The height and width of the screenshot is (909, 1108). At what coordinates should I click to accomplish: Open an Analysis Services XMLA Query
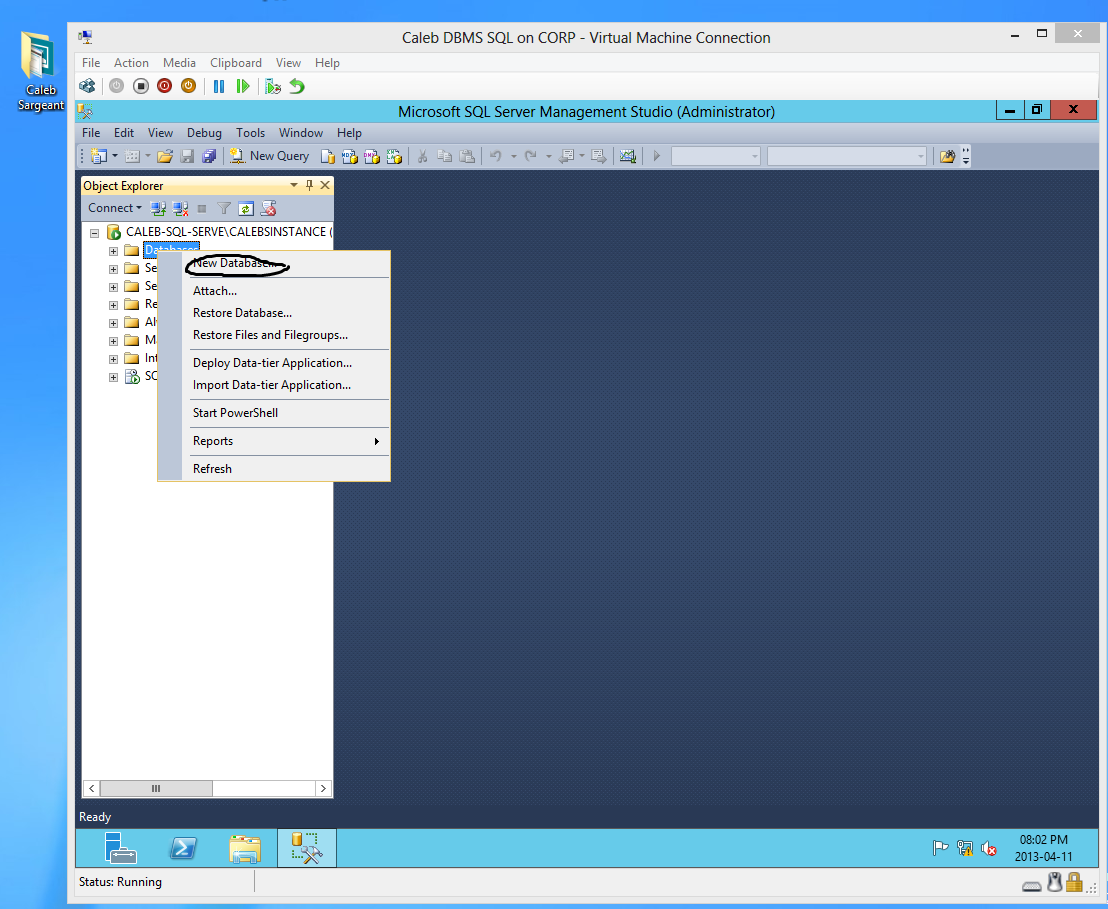394,156
